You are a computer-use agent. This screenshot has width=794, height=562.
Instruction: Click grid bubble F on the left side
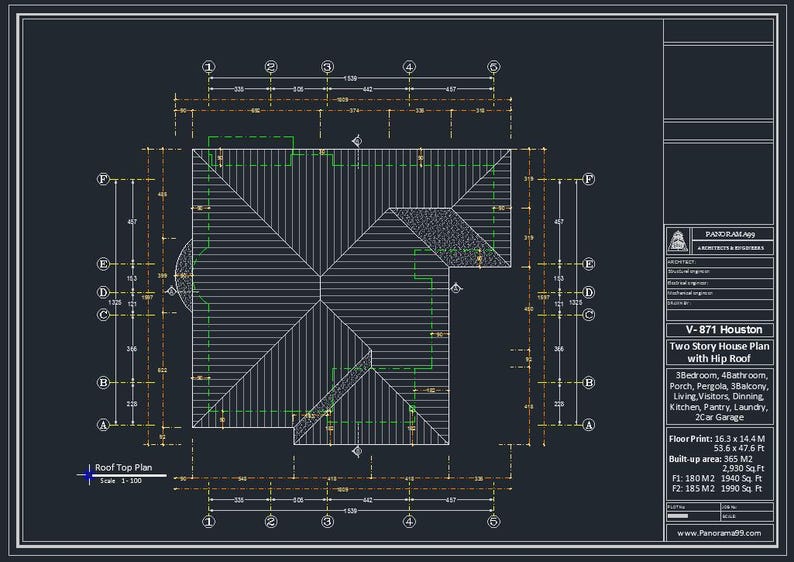(103, 179)
